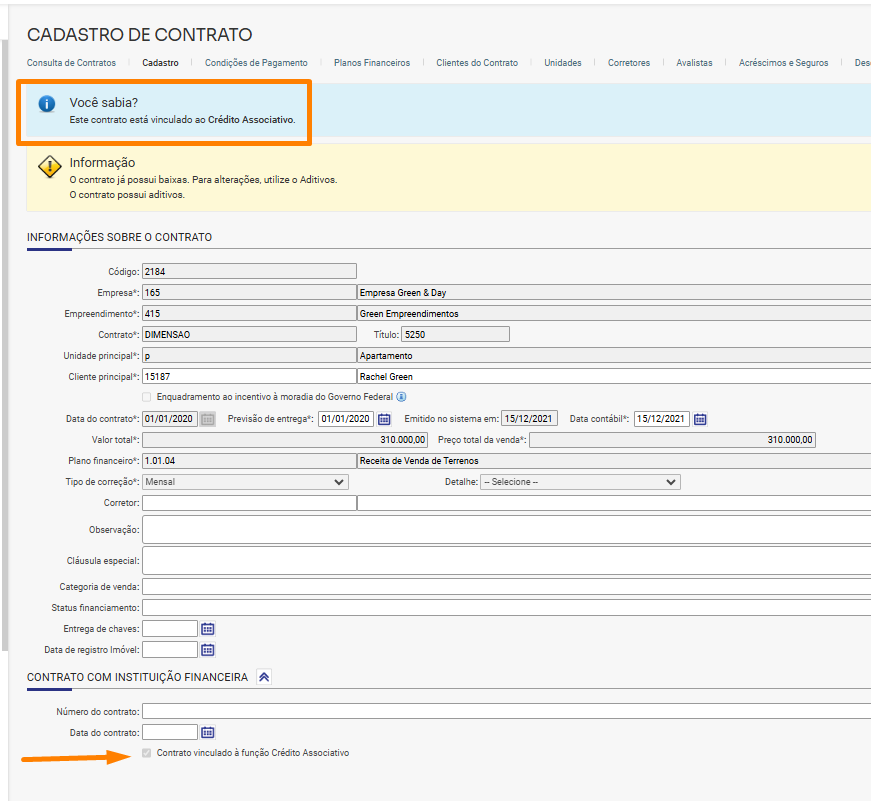Click the Corretor code input
This screenshot has width=871, height=801.
pos(249,503)
